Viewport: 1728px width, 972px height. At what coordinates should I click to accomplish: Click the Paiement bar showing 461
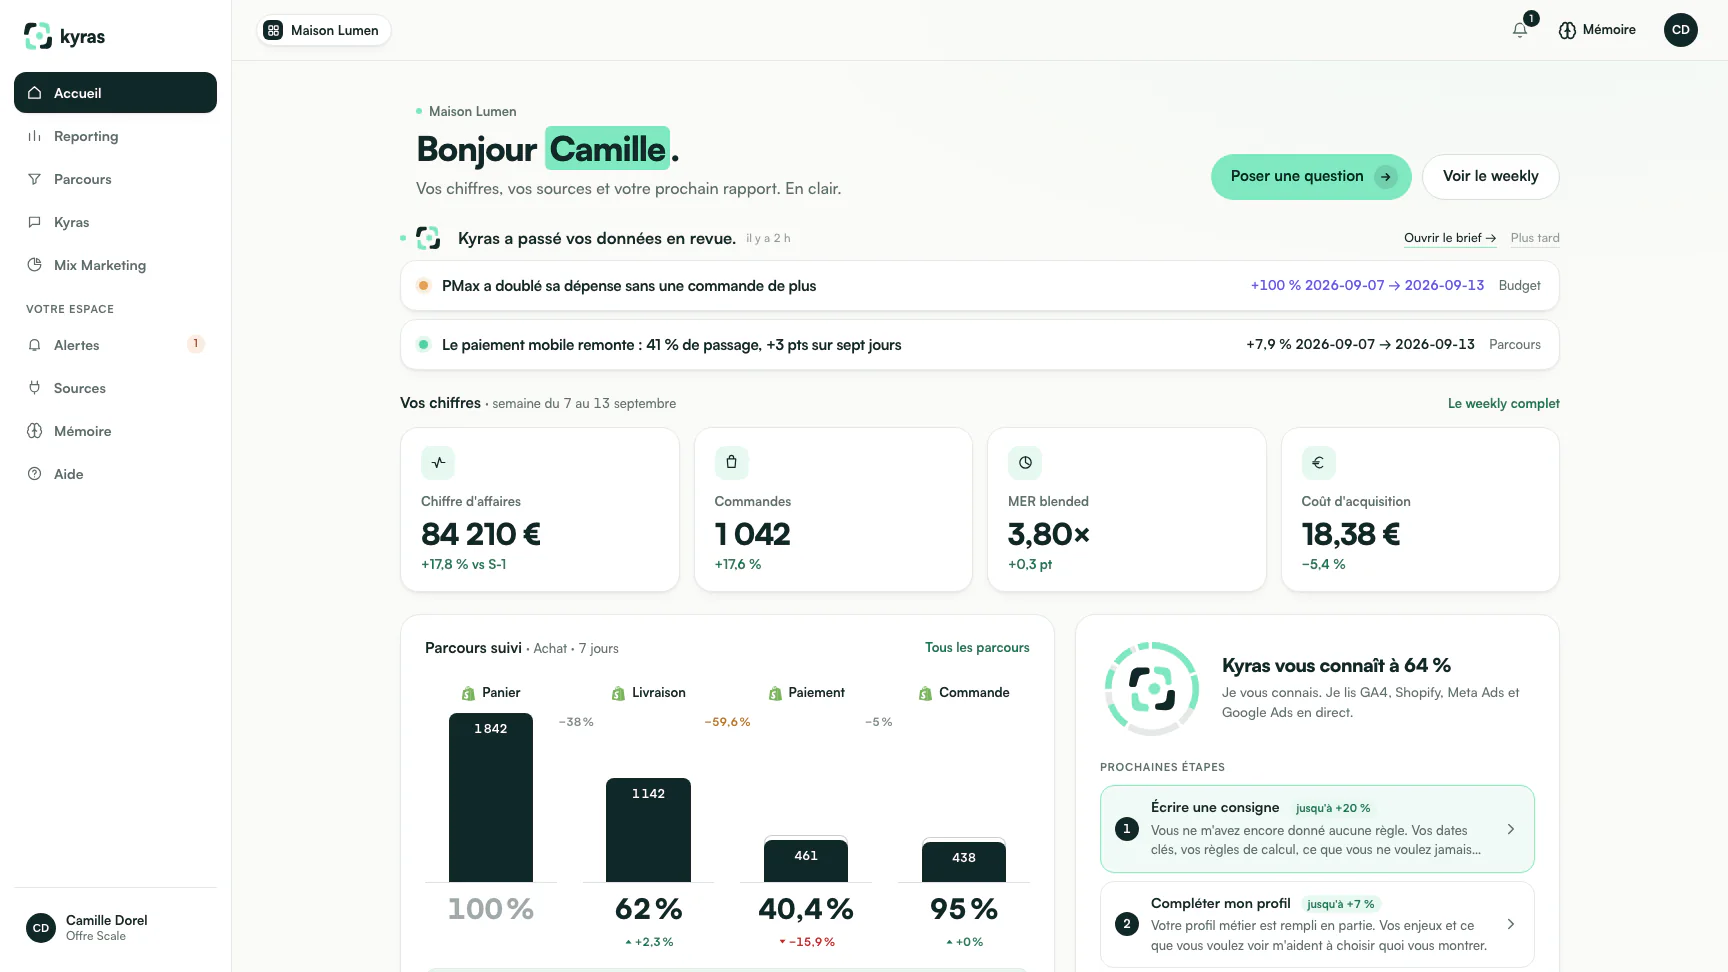[806, 861]
